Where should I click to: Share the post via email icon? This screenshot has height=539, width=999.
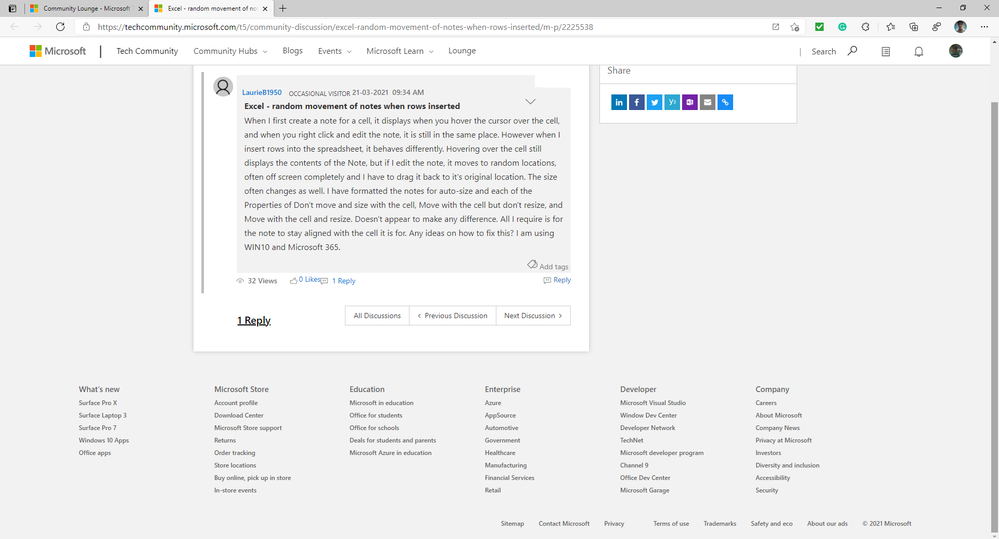click(707, 102)
